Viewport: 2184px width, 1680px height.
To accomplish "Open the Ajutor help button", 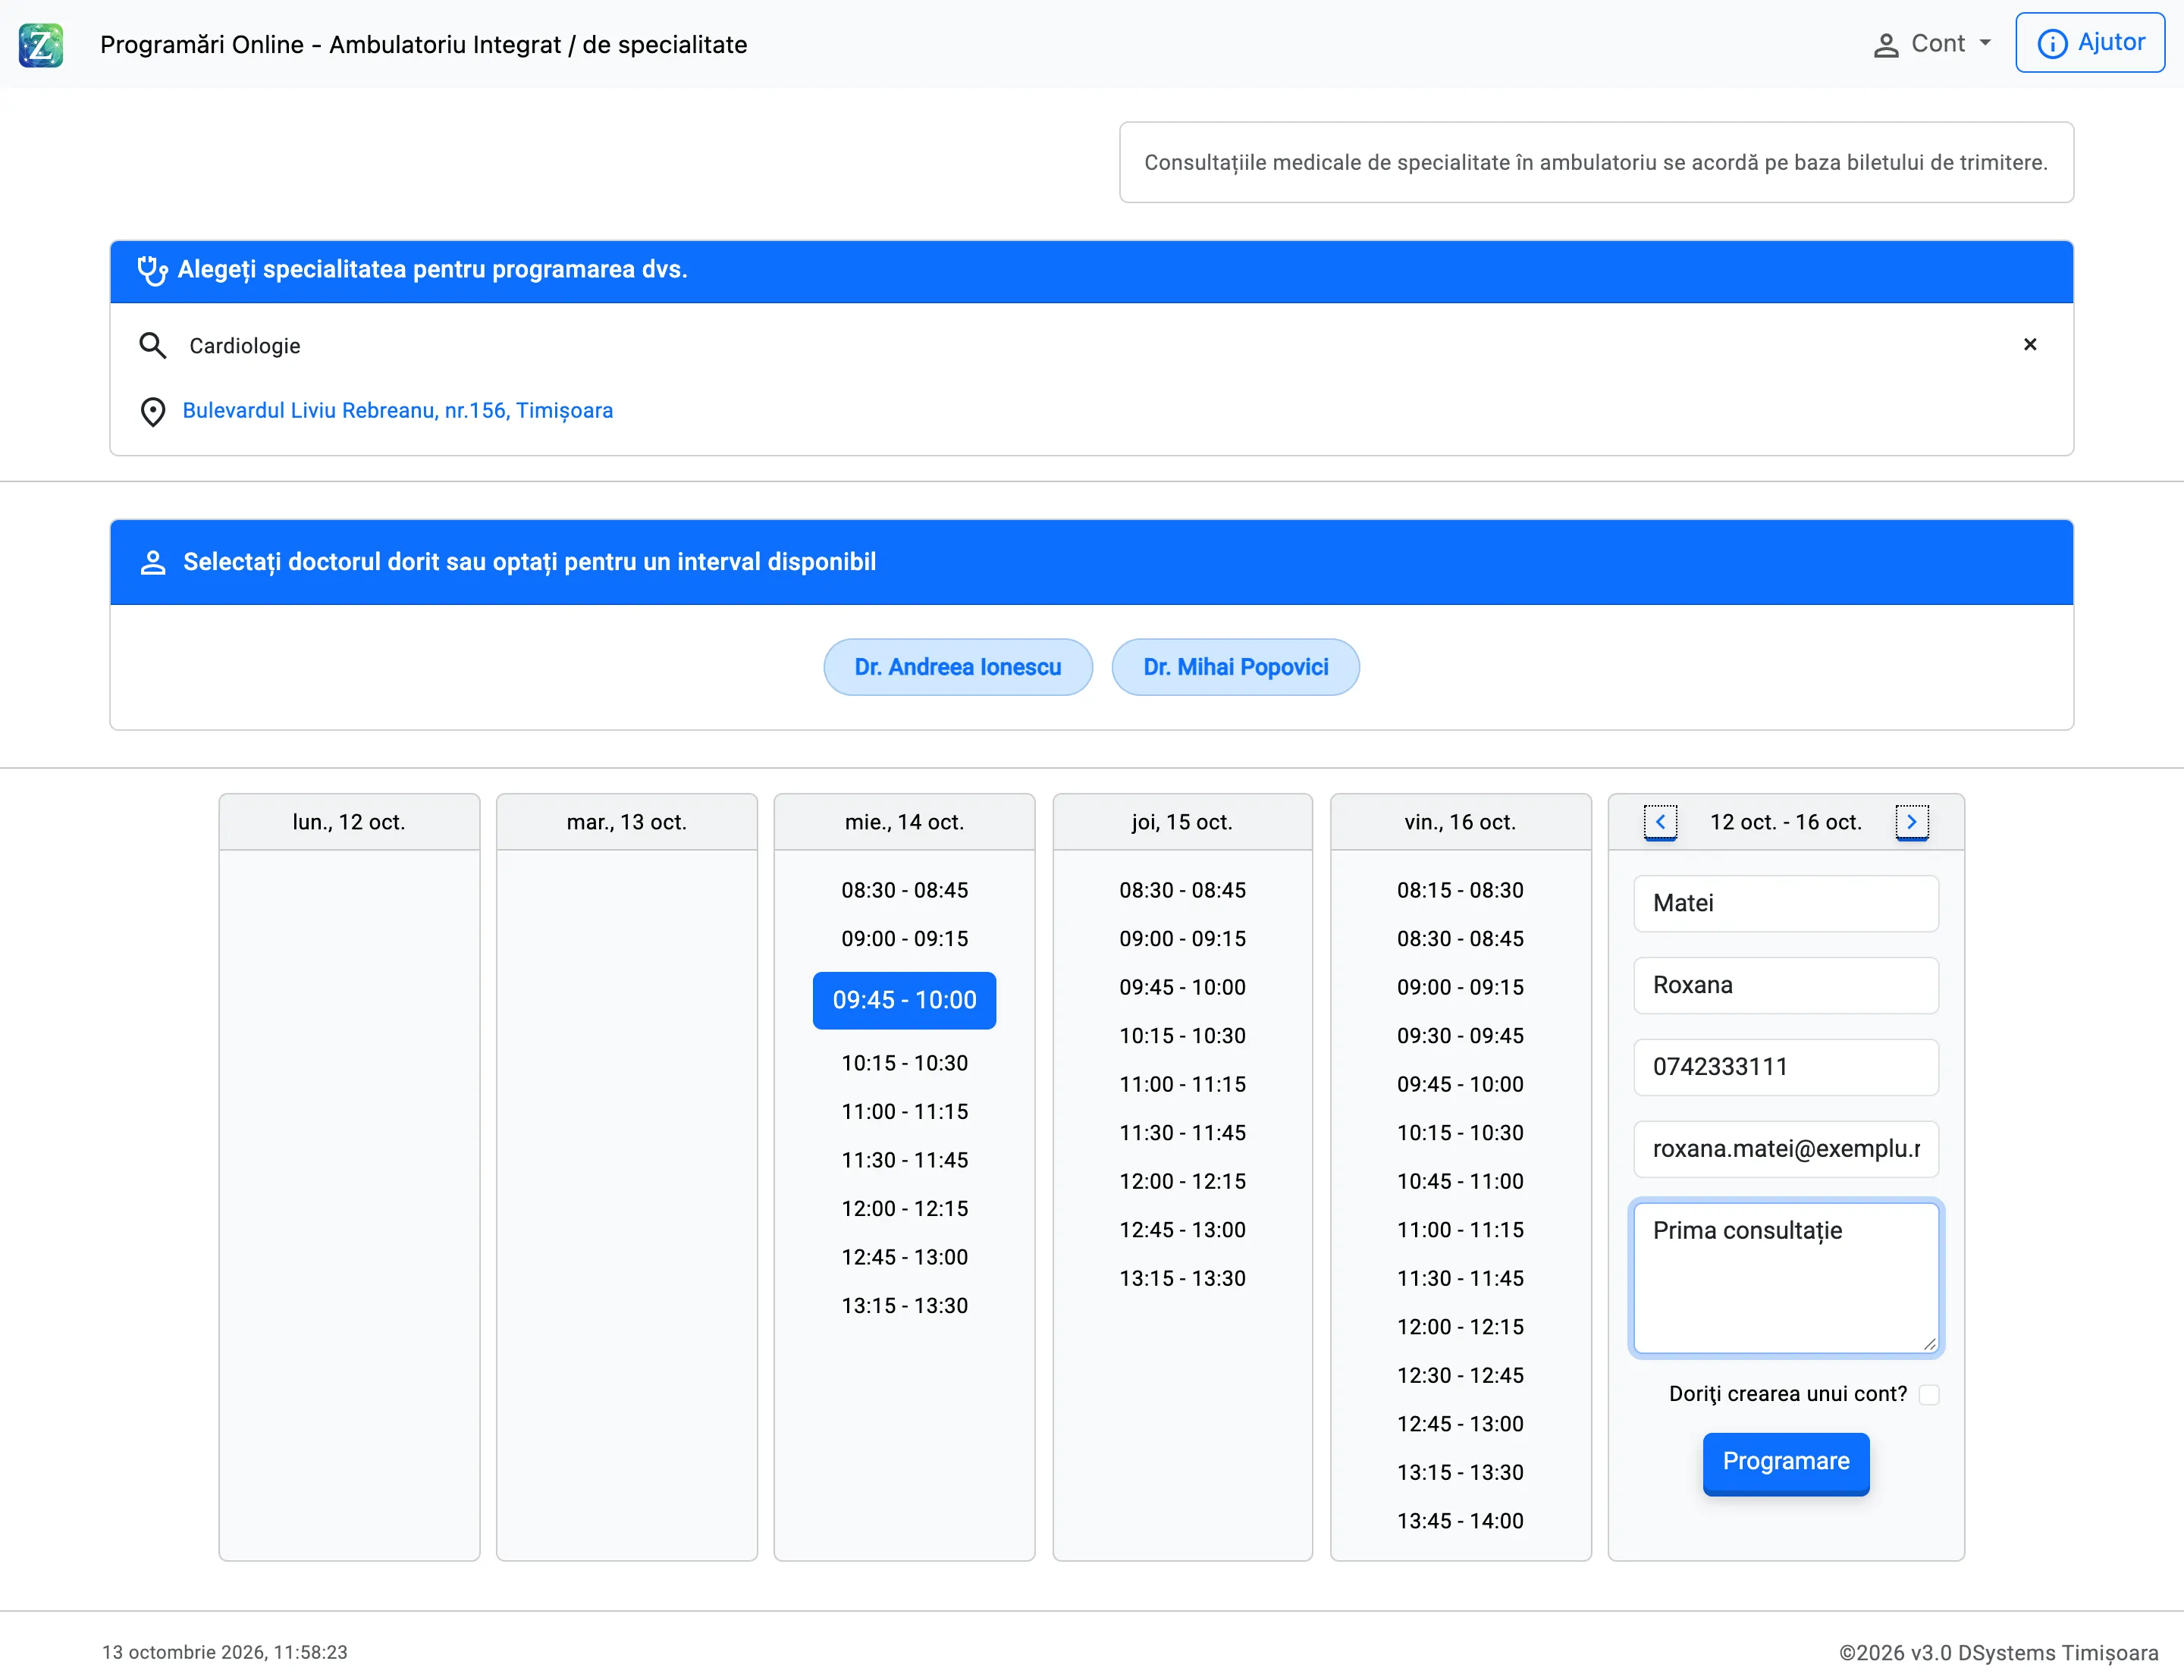I will (2090, 43).
